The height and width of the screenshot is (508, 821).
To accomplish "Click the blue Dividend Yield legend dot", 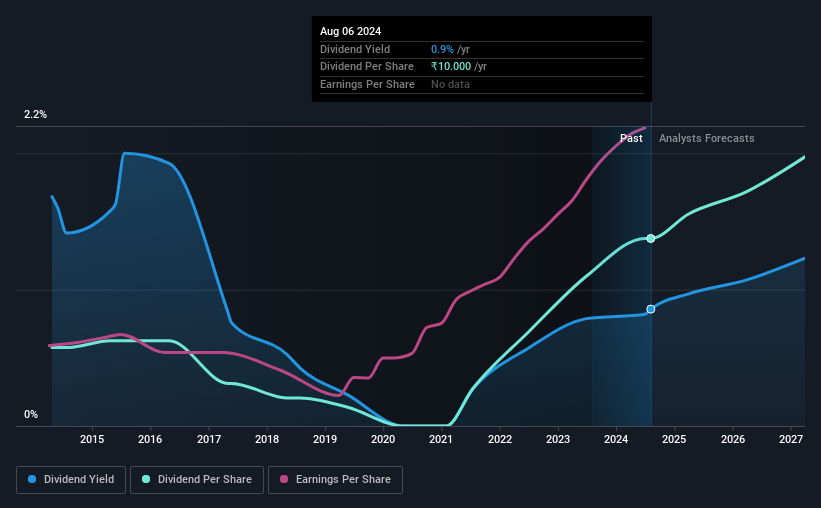I will coord(32,479).
